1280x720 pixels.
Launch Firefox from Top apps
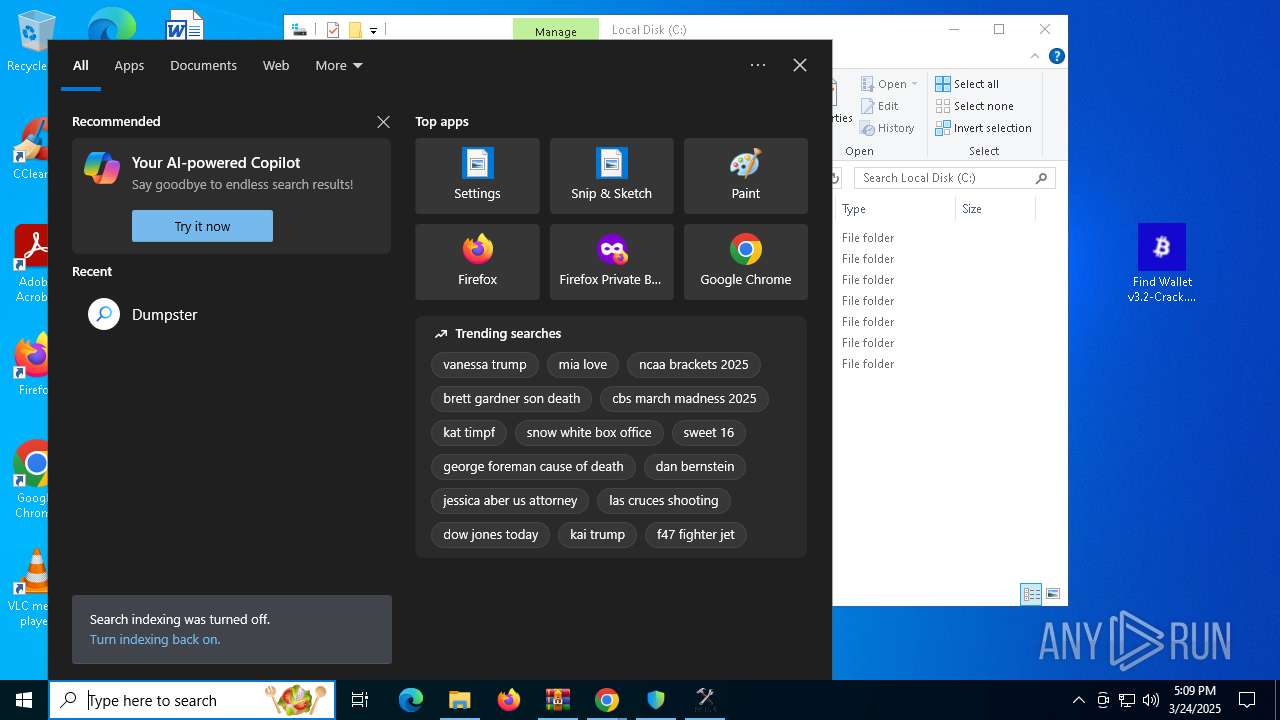coord(477,262)
